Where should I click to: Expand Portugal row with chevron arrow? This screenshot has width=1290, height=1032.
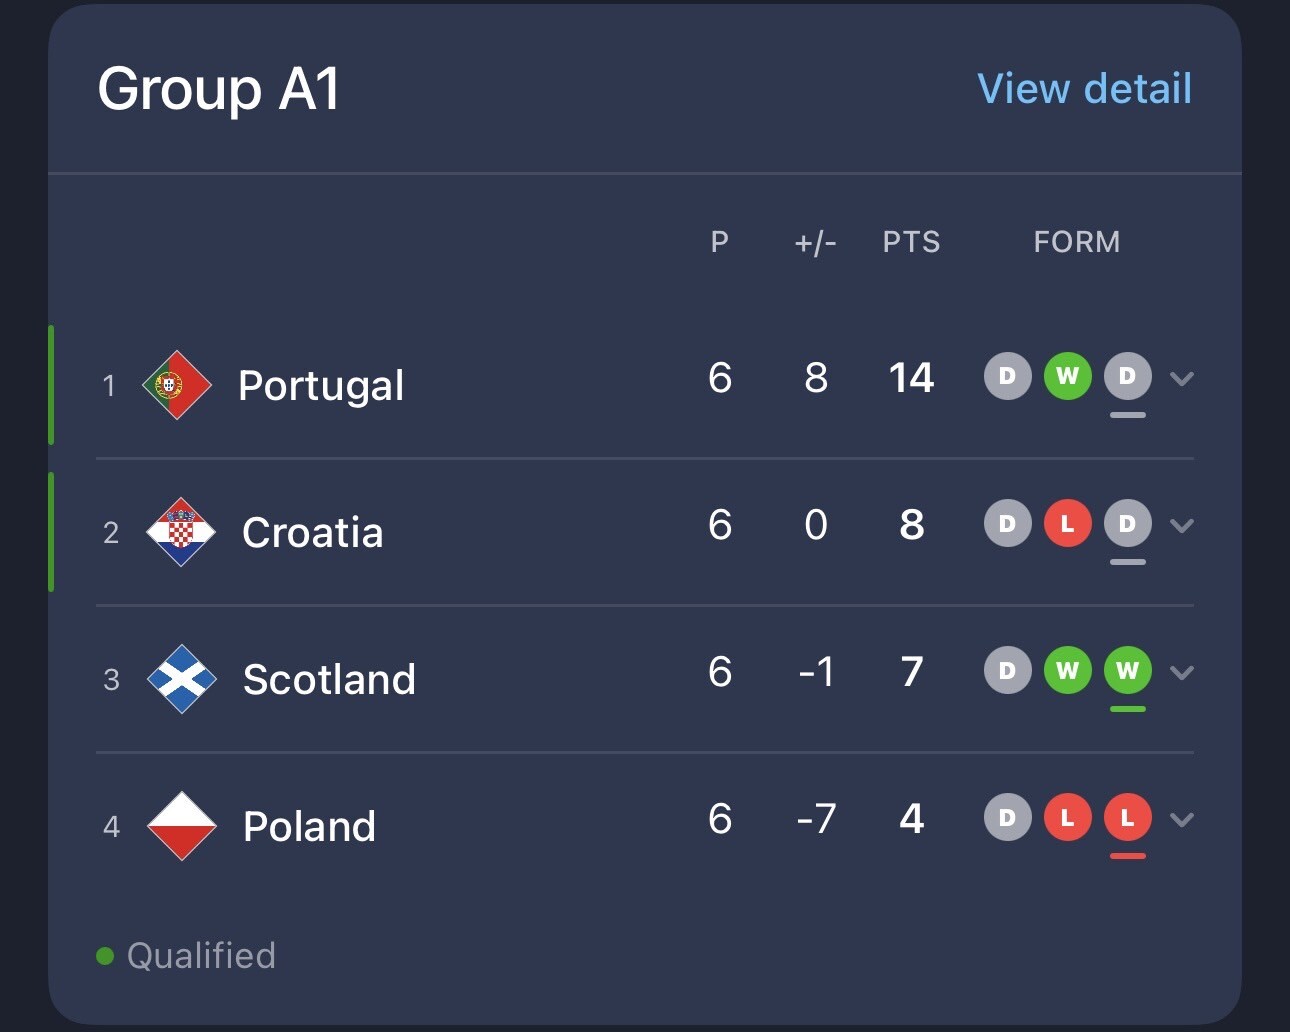(1182, 379)
